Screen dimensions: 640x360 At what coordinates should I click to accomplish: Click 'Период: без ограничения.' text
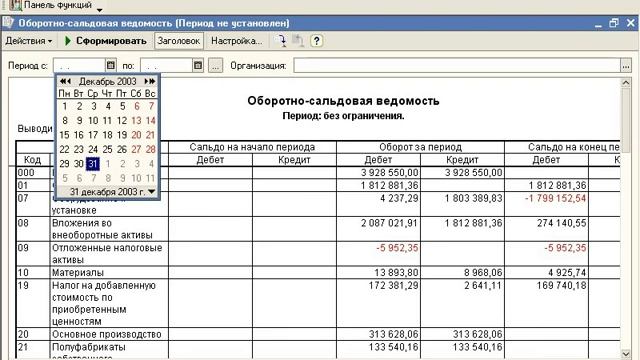coord(343,116)
